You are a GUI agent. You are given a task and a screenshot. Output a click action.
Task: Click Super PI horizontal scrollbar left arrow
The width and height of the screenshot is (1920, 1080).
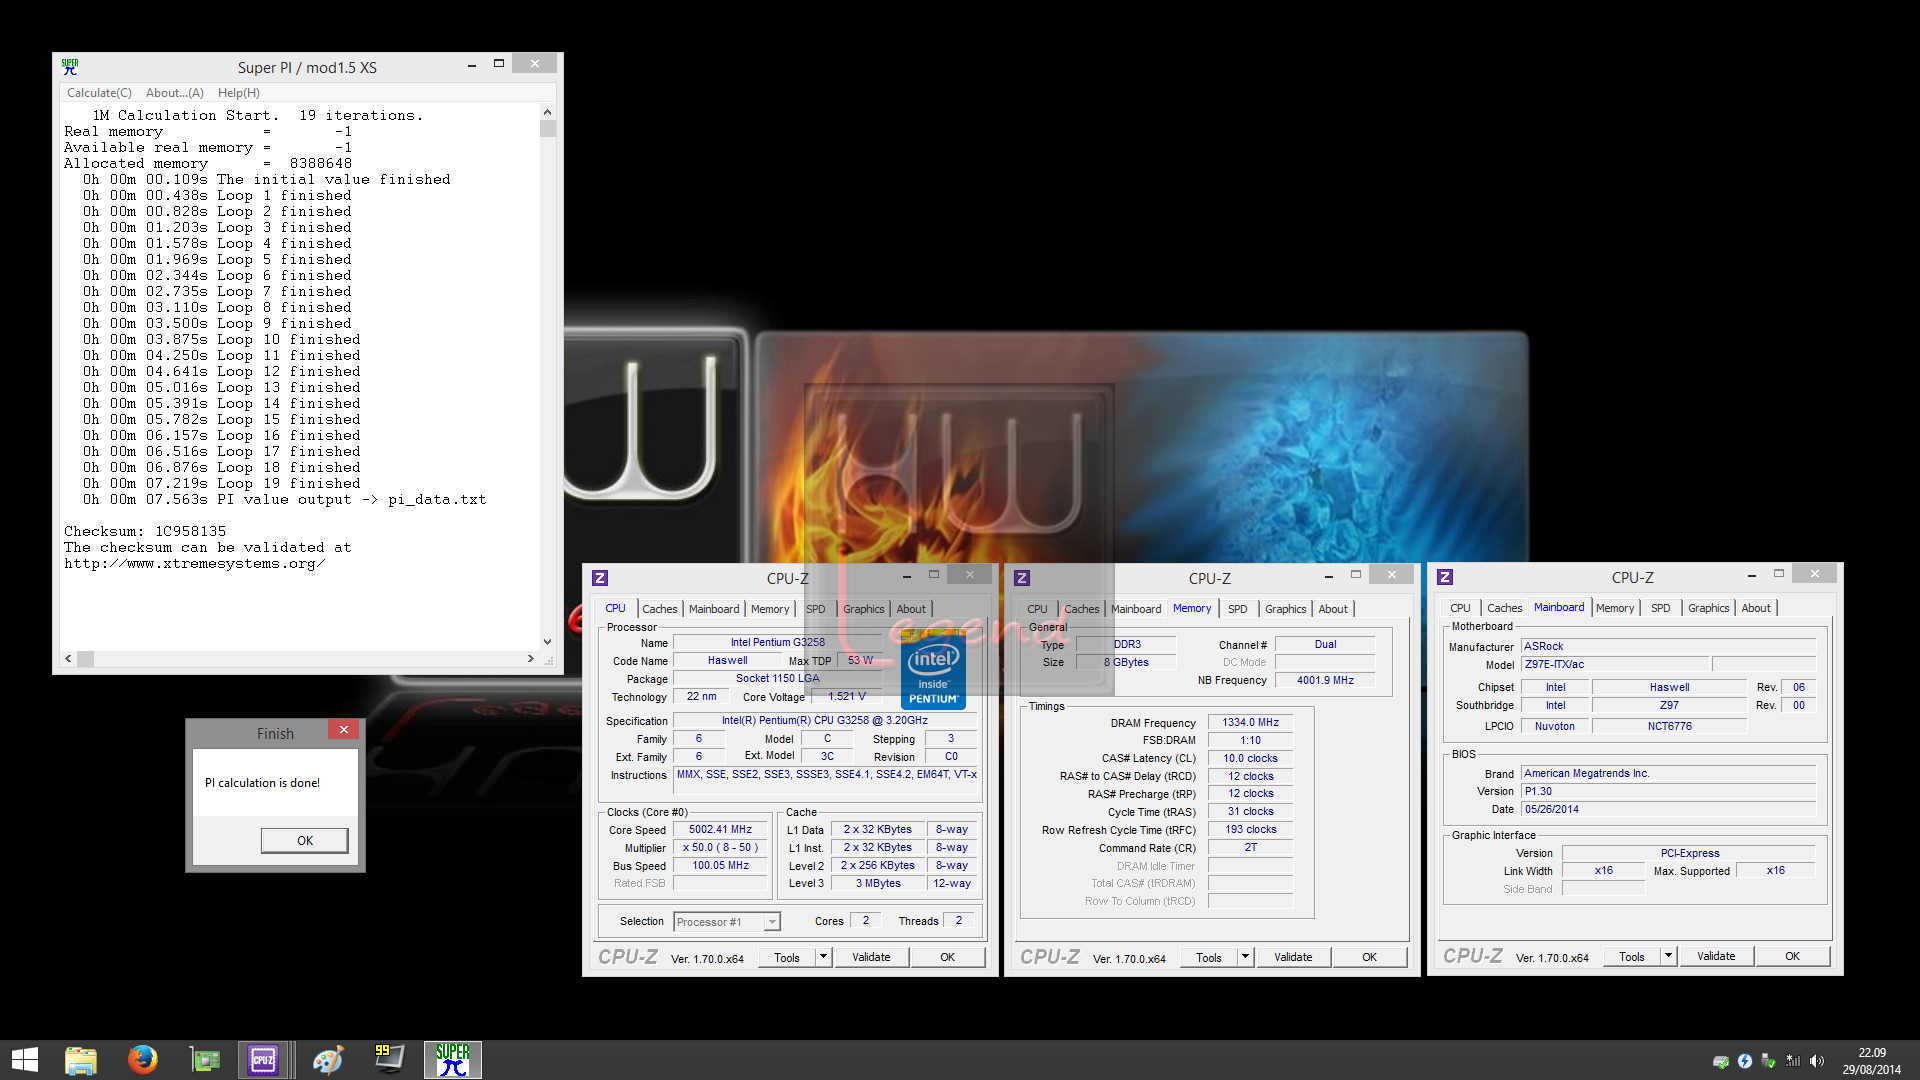(x=68, y=658)
